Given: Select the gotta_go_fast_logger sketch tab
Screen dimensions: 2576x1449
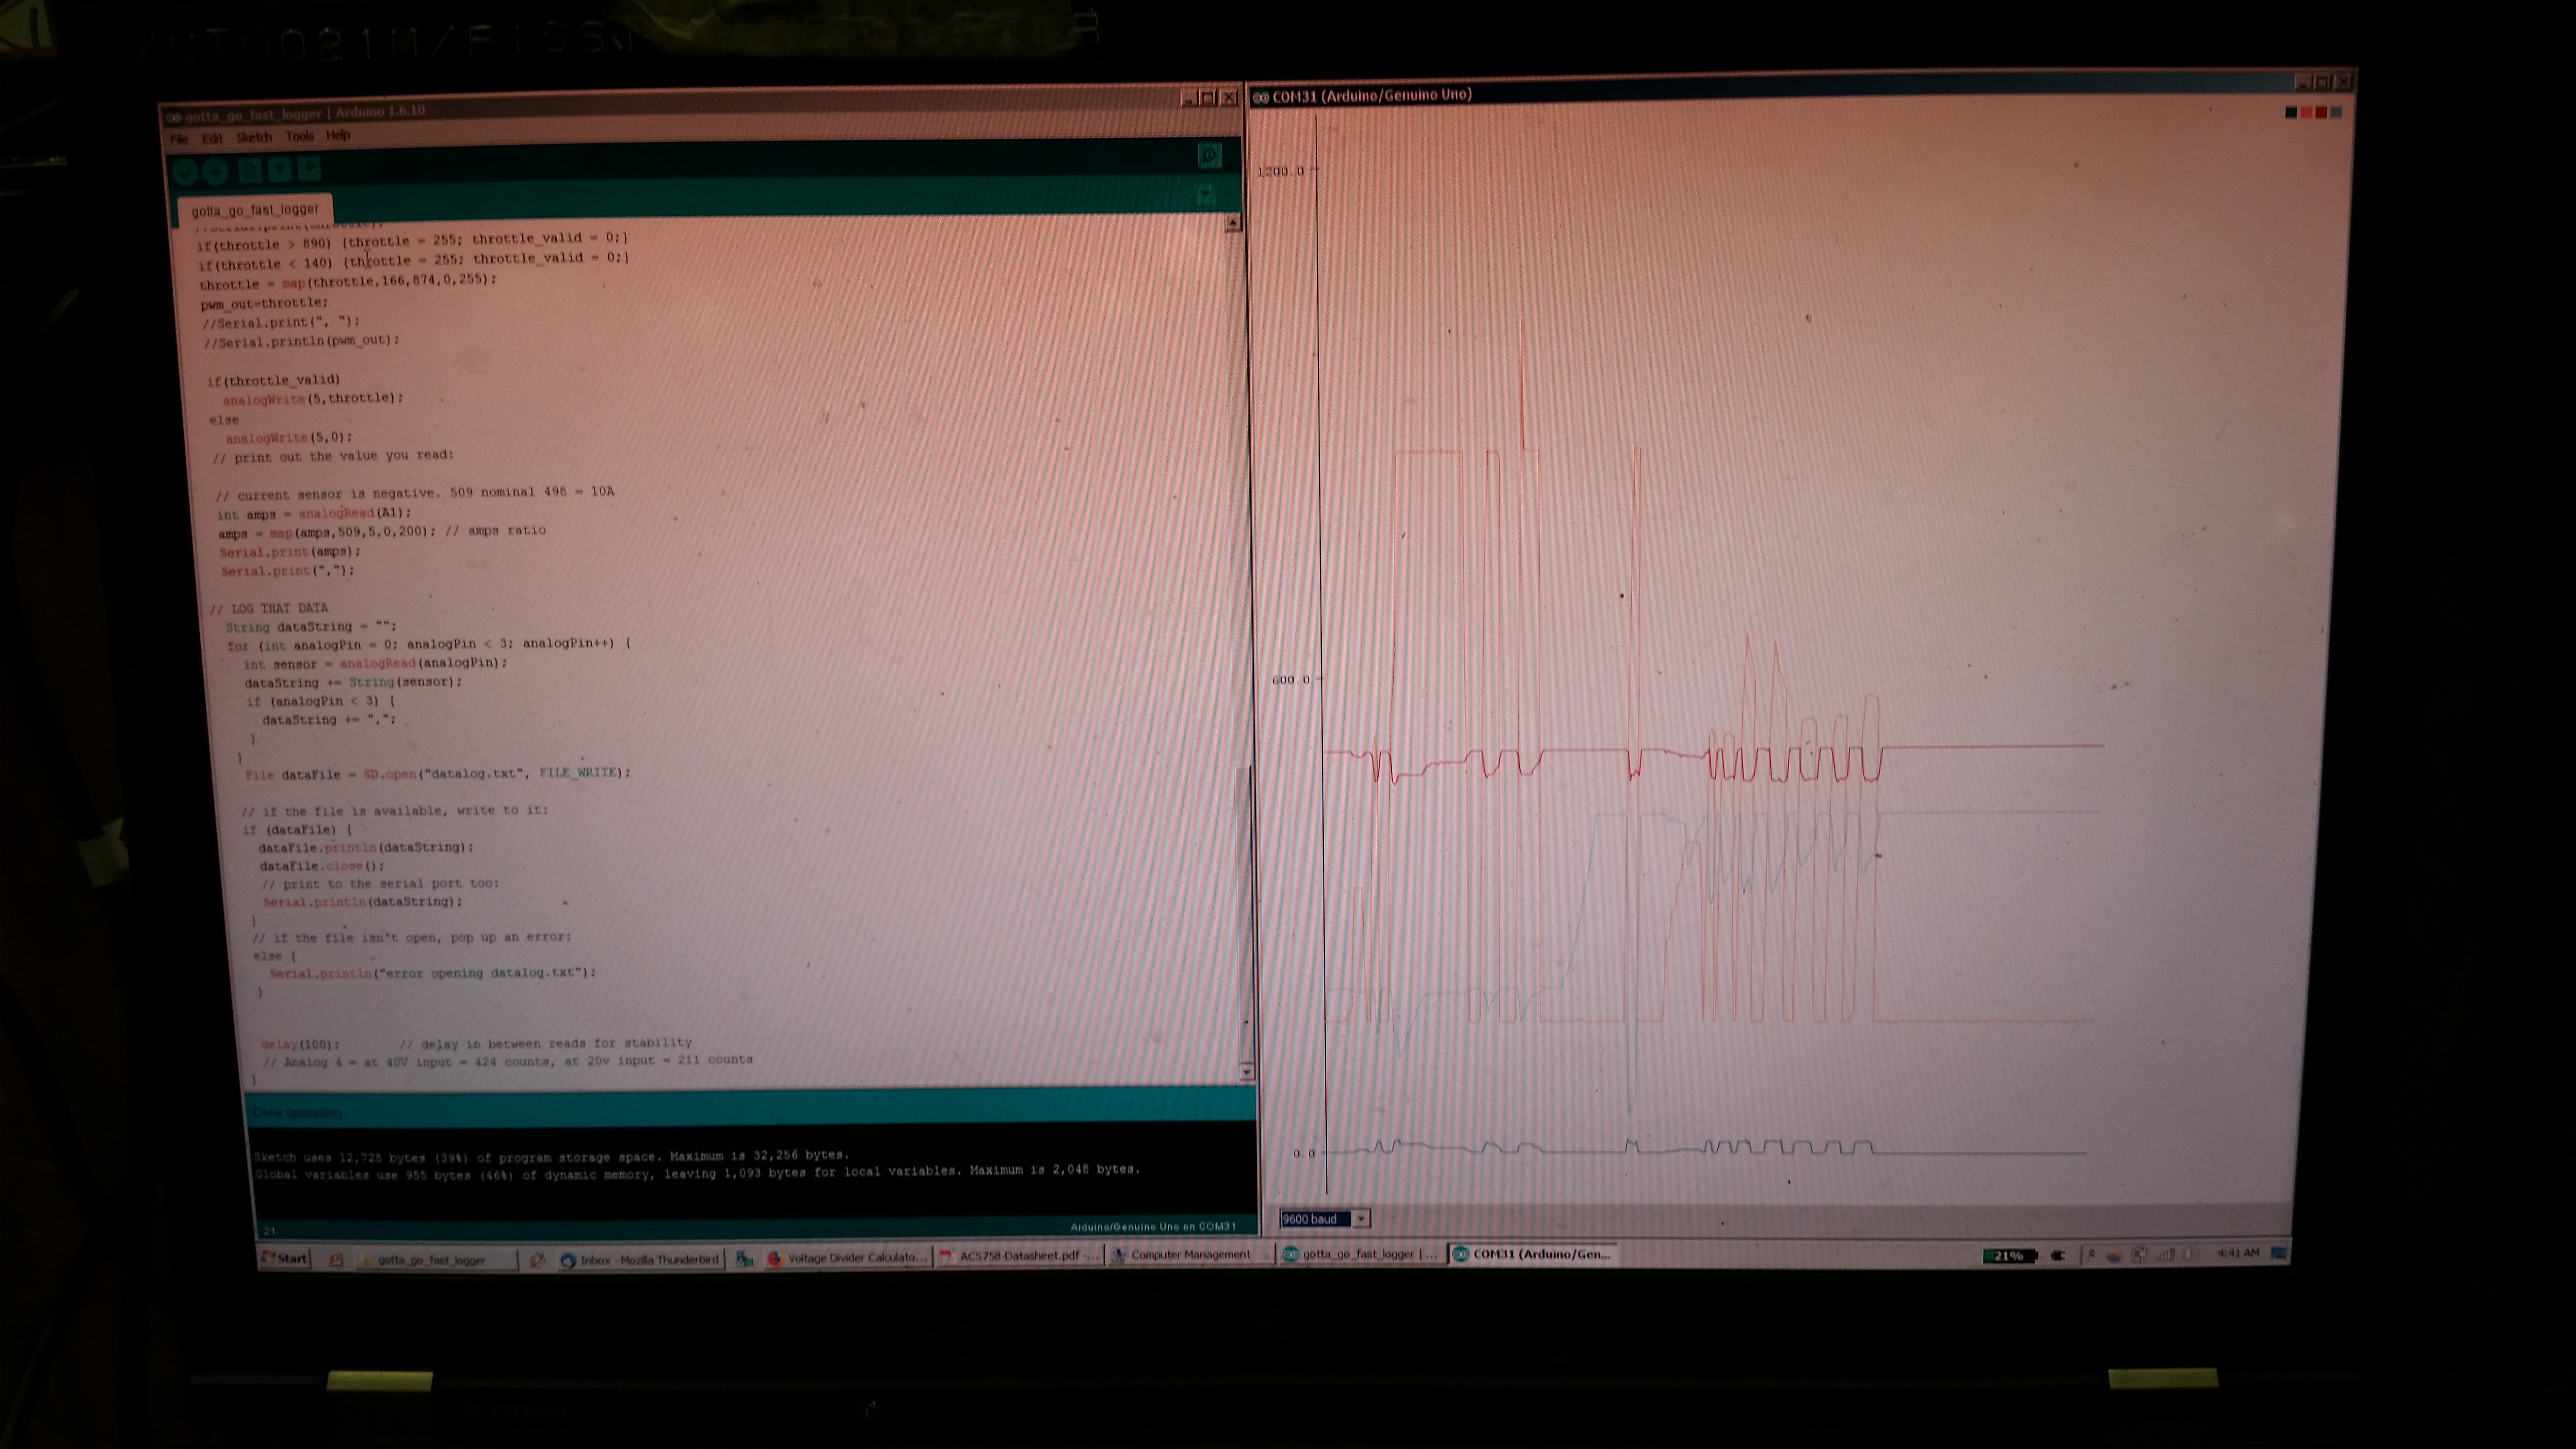Looking at the screenshot, I should [255, 210].
